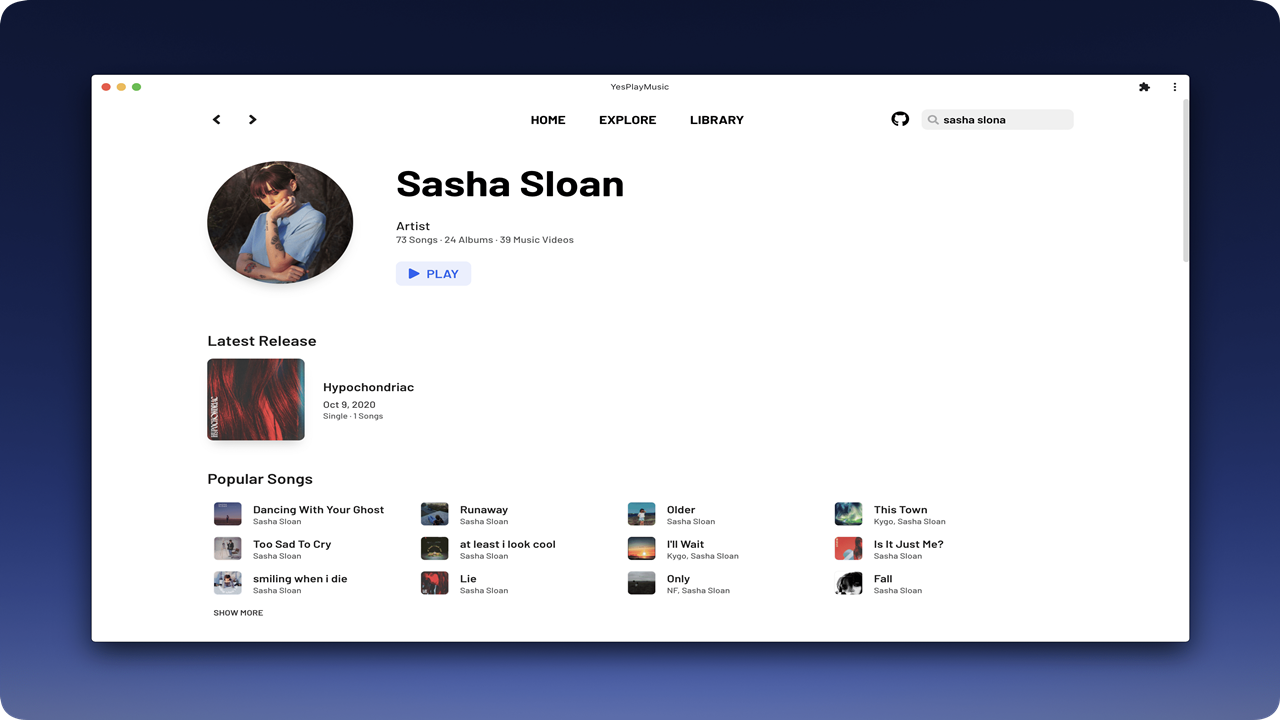This screenshot has height=720, width=1280.
Task: Open the Hypochondriac album cover
Action: tap(256, 399)
